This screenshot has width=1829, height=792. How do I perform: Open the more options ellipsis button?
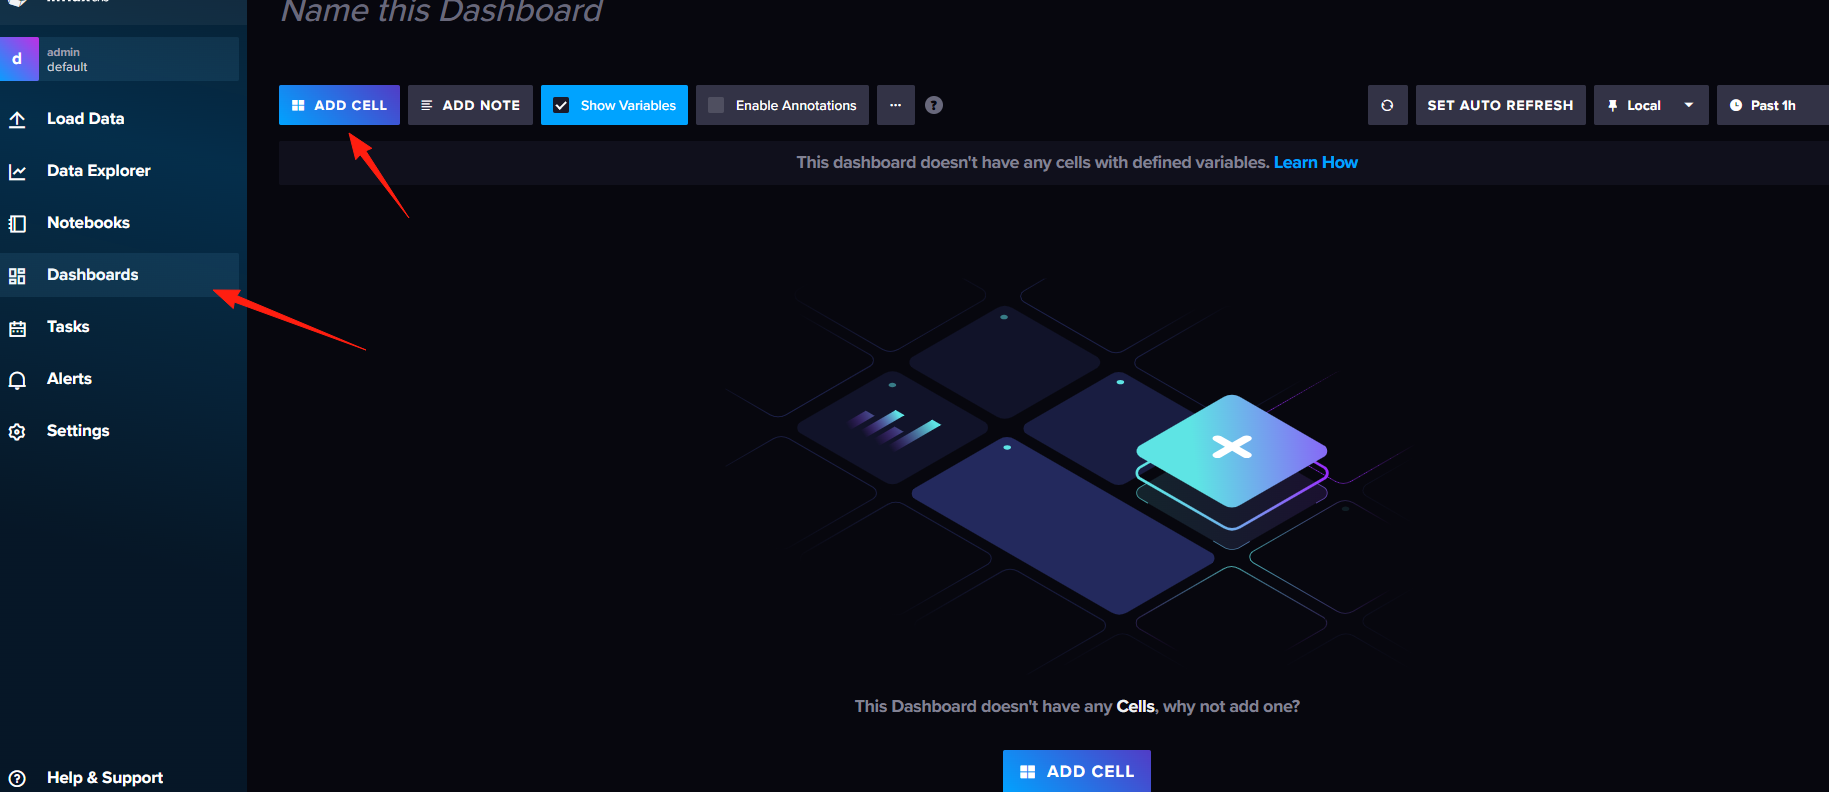pyautogui.click(x=895, y=105)
